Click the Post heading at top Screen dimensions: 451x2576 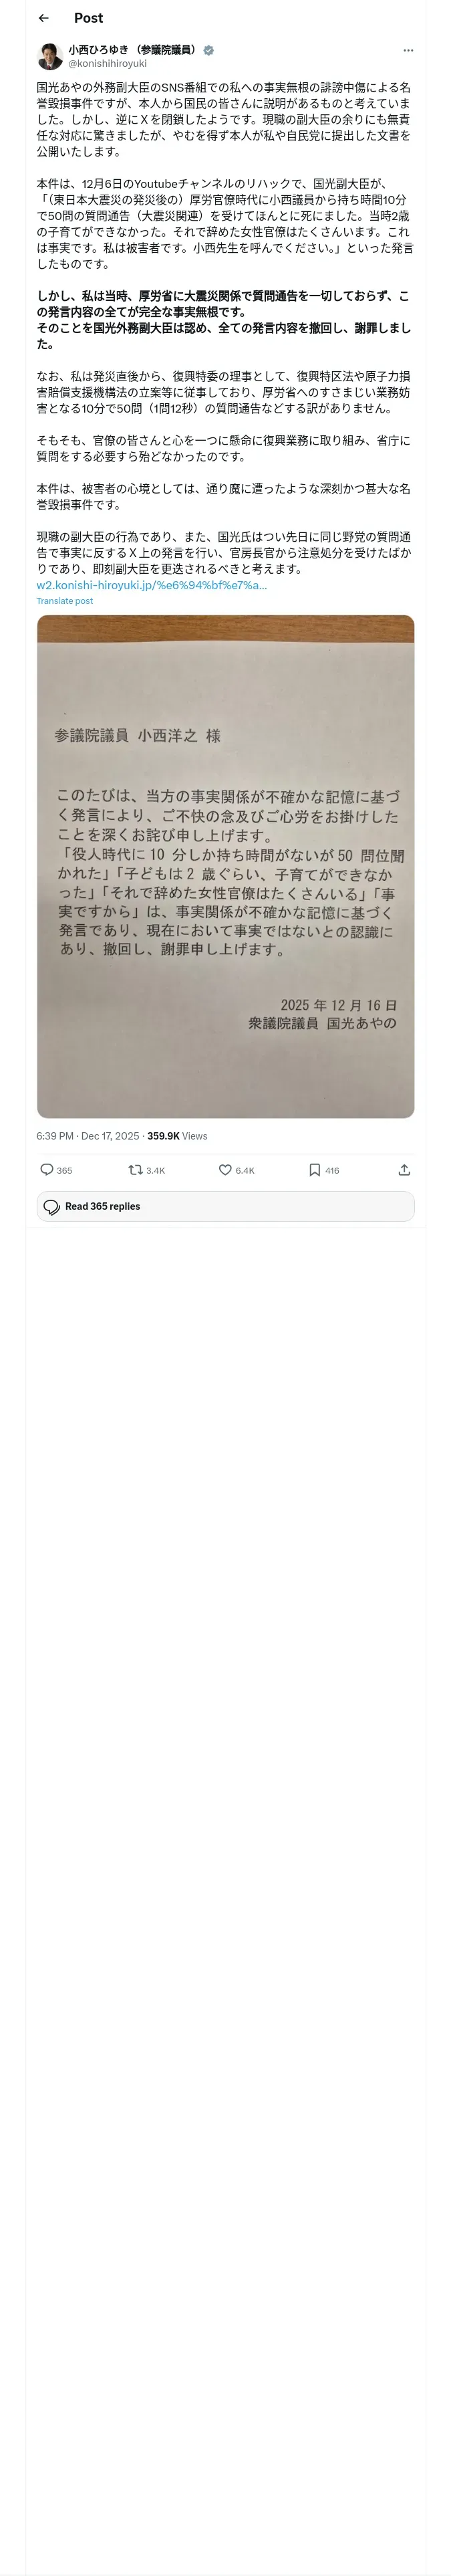[x=88, y=18]
